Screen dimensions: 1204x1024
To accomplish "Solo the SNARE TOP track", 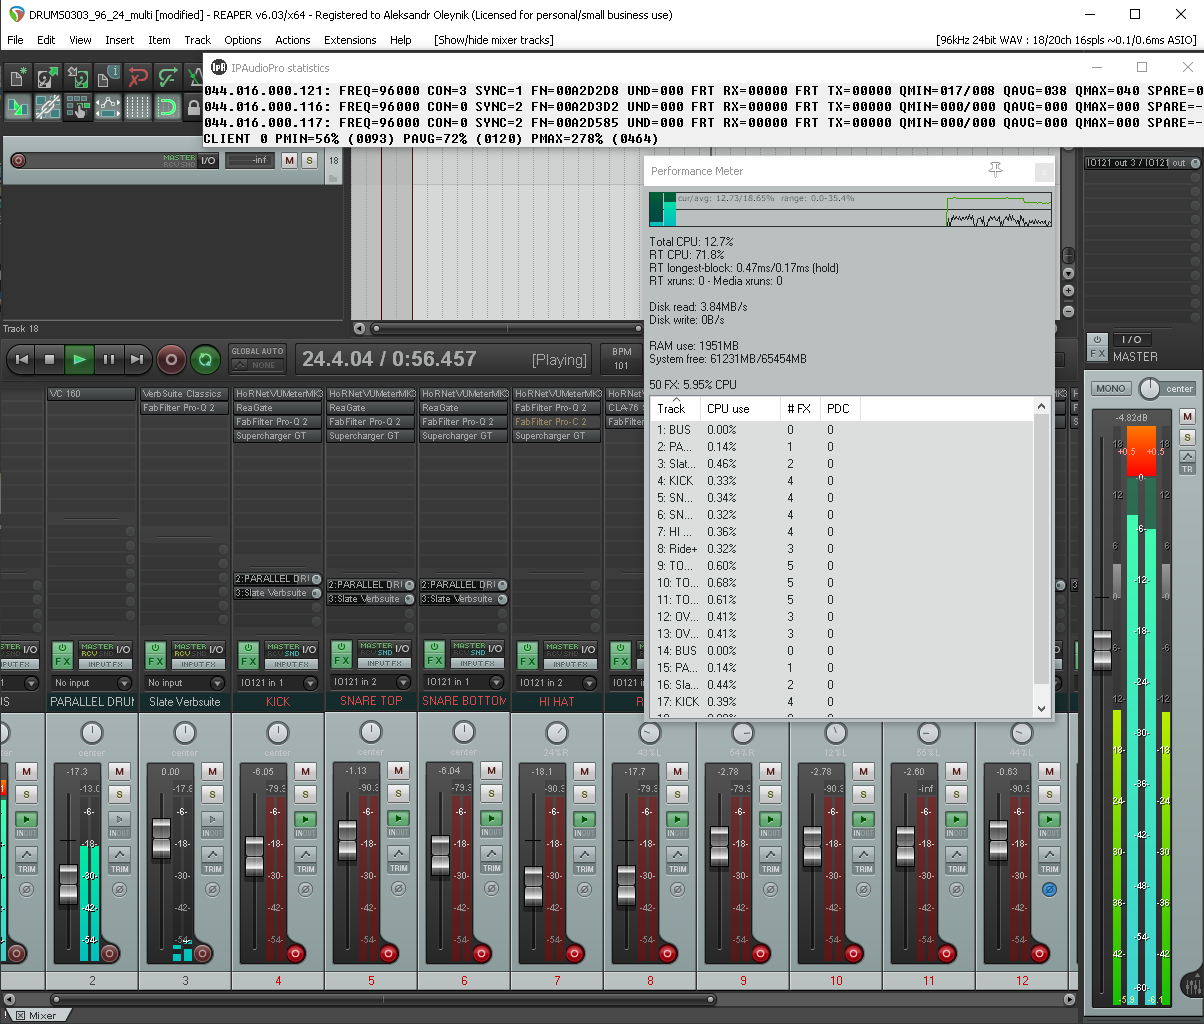I will click(398, 794).
